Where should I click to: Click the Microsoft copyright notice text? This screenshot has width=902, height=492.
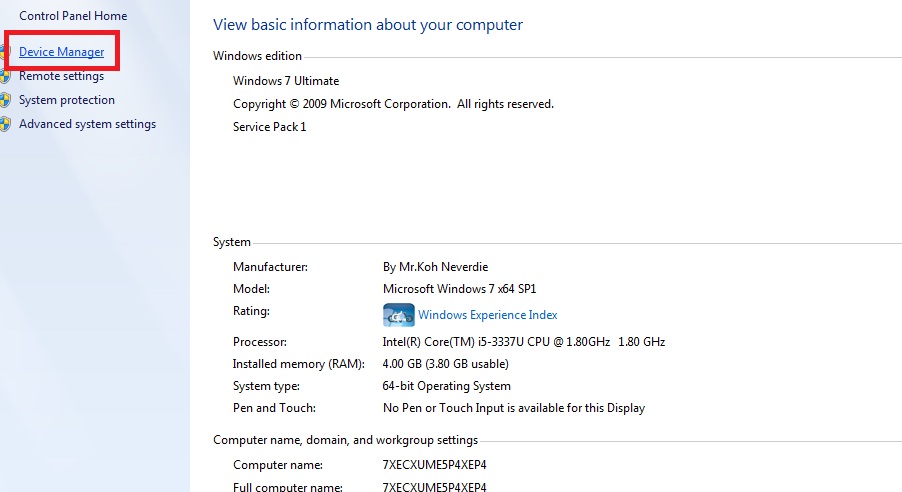tap(393, 104)
